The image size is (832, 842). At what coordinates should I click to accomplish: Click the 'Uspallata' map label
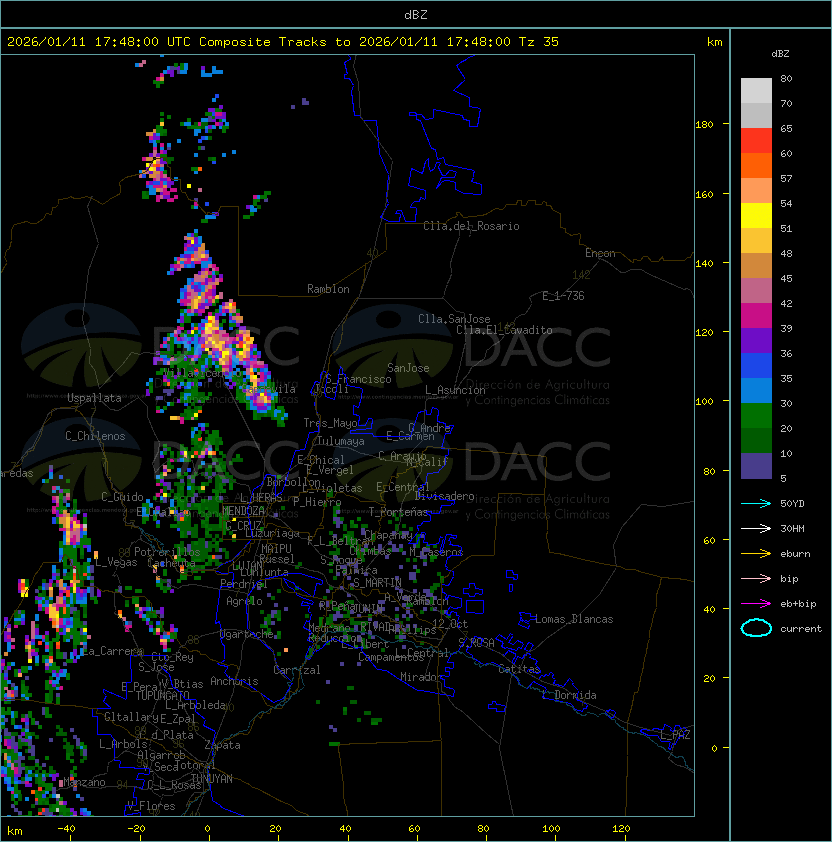point(94,398)
